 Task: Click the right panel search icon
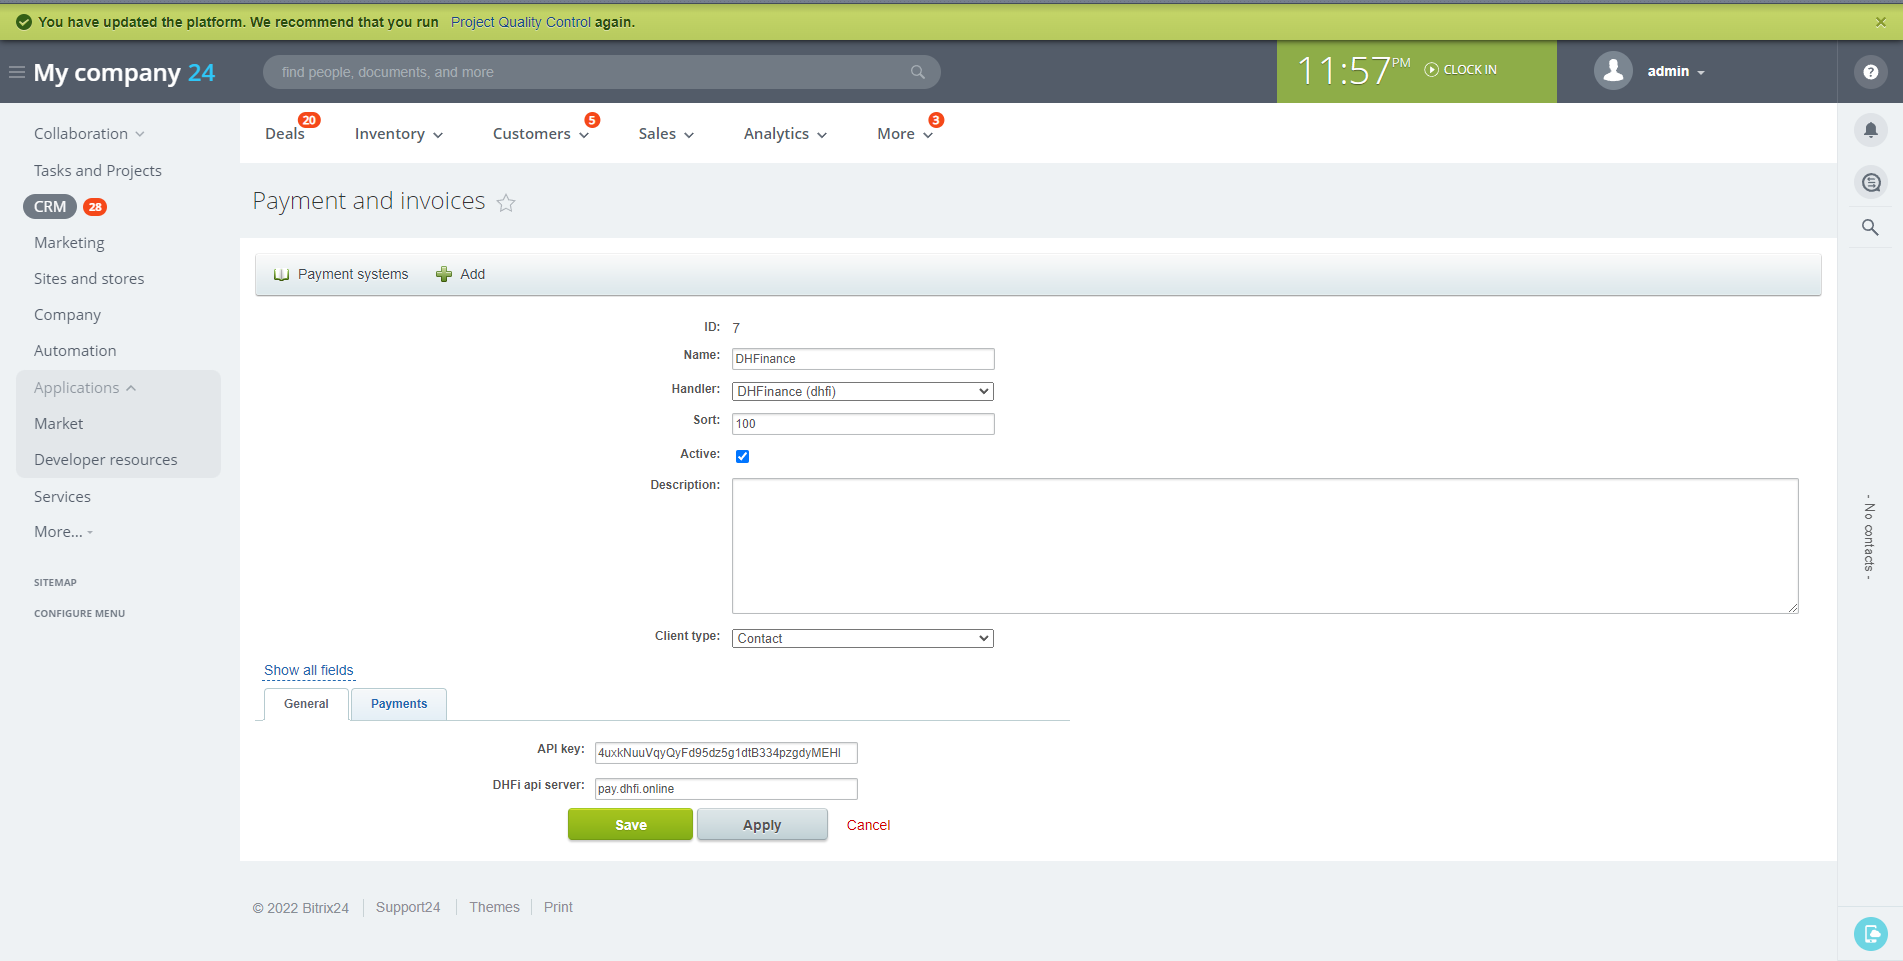(x=1870, y=228)
